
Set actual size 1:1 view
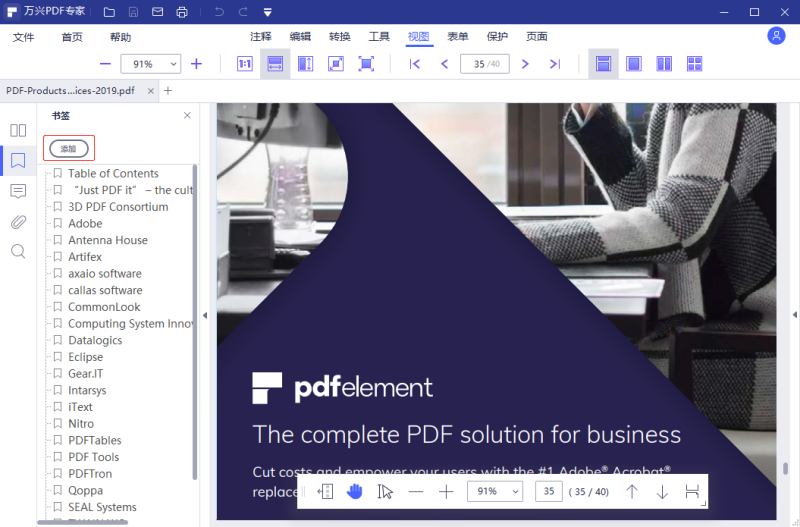[x=245, y=64]
